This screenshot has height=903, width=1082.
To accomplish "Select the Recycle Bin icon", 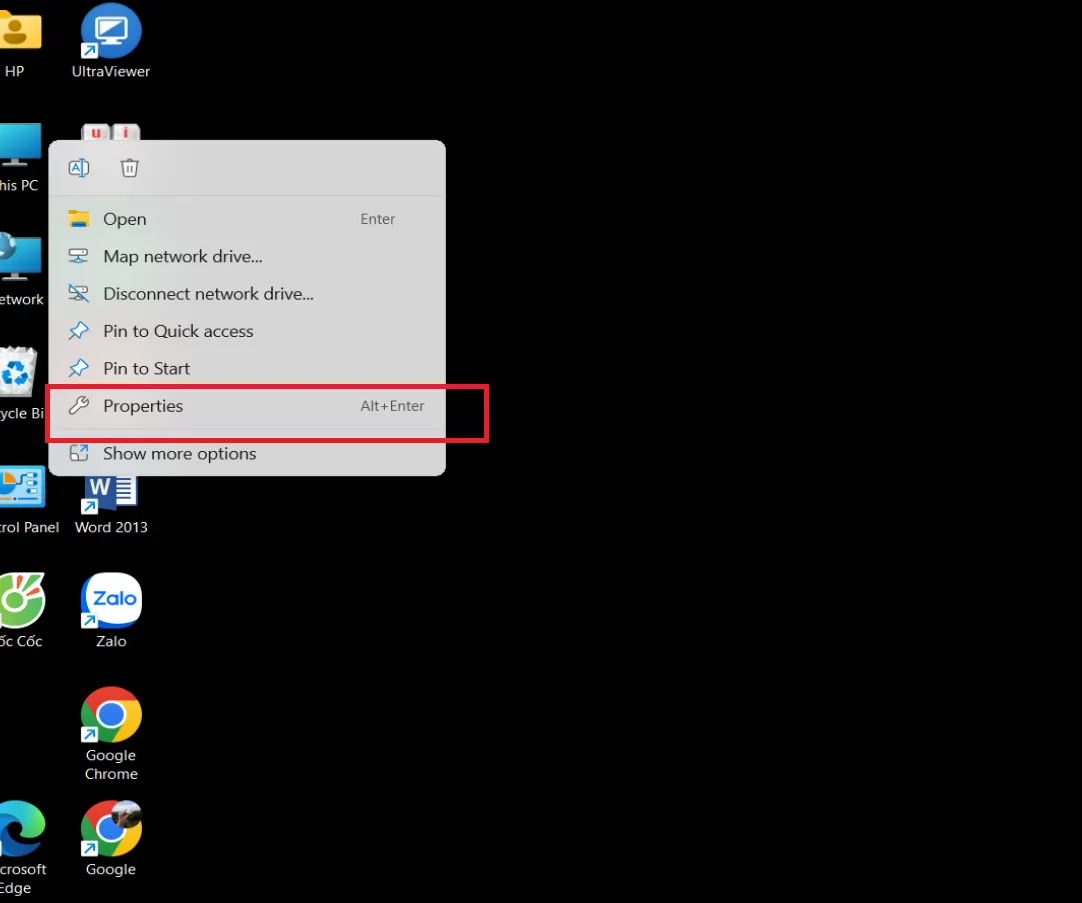I will [18, 375].
